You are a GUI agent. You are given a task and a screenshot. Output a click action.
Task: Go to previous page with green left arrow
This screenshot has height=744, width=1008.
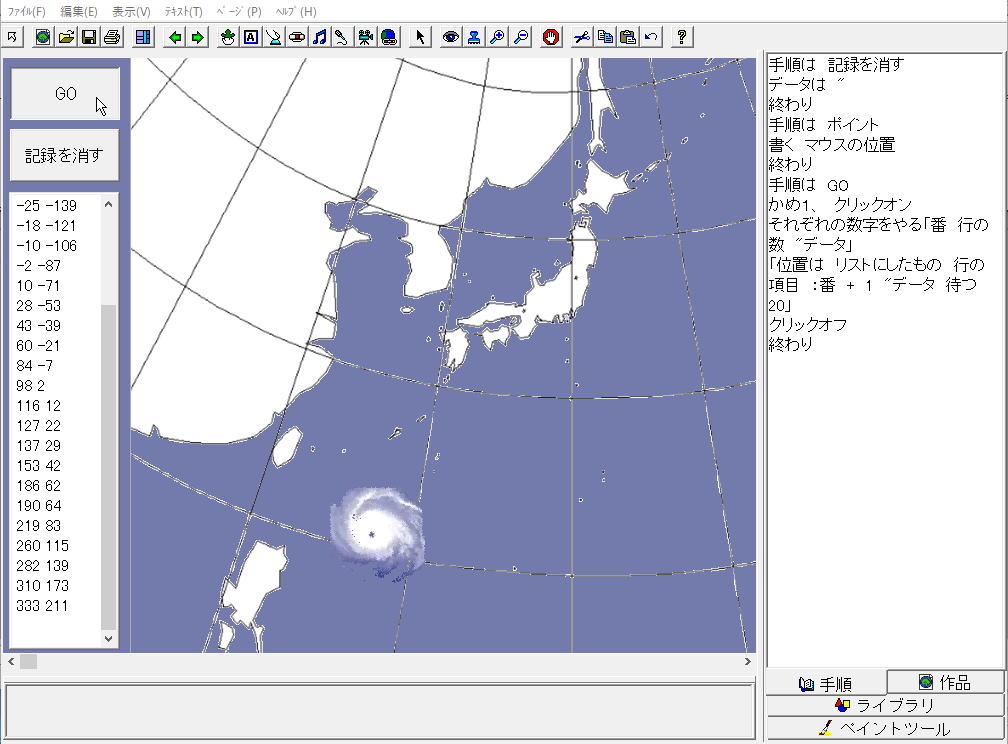point(175,37)
